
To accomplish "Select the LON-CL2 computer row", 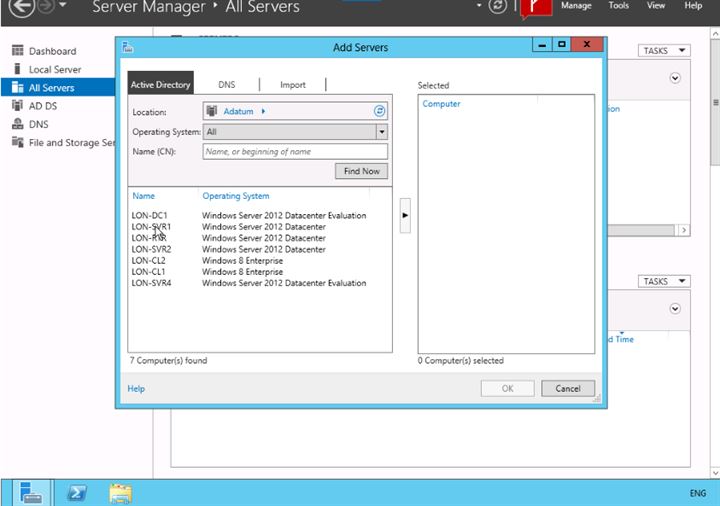I will [207, 260].
